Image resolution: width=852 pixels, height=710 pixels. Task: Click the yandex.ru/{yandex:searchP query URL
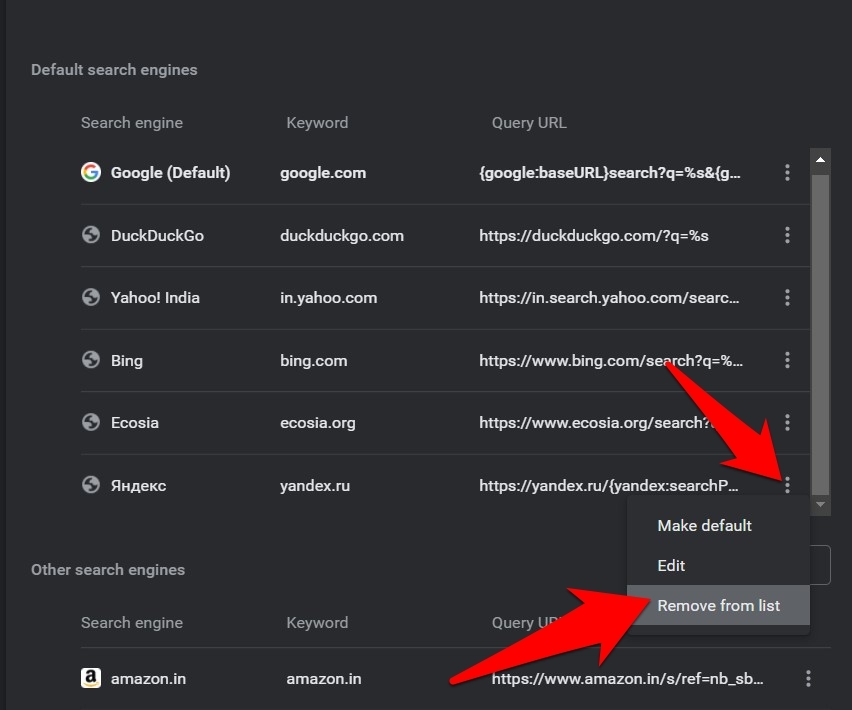[609, 486]
